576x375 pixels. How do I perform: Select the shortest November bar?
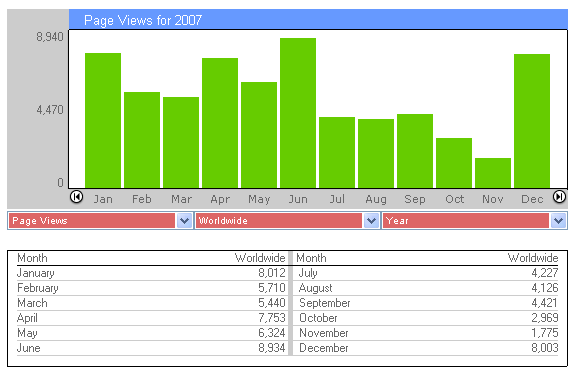(x=493, y=173)
